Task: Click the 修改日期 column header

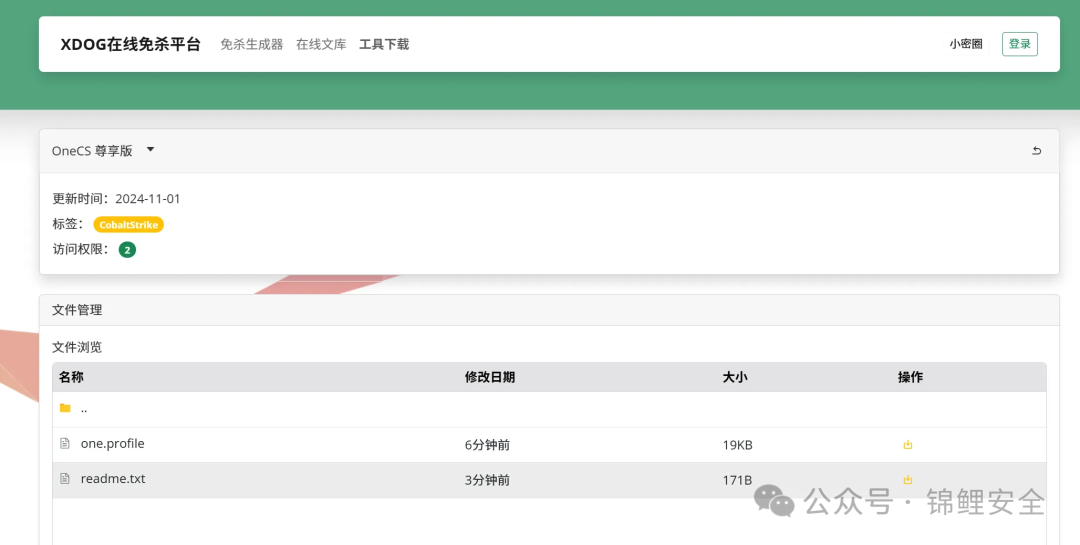Action: (x=490, y=377)
